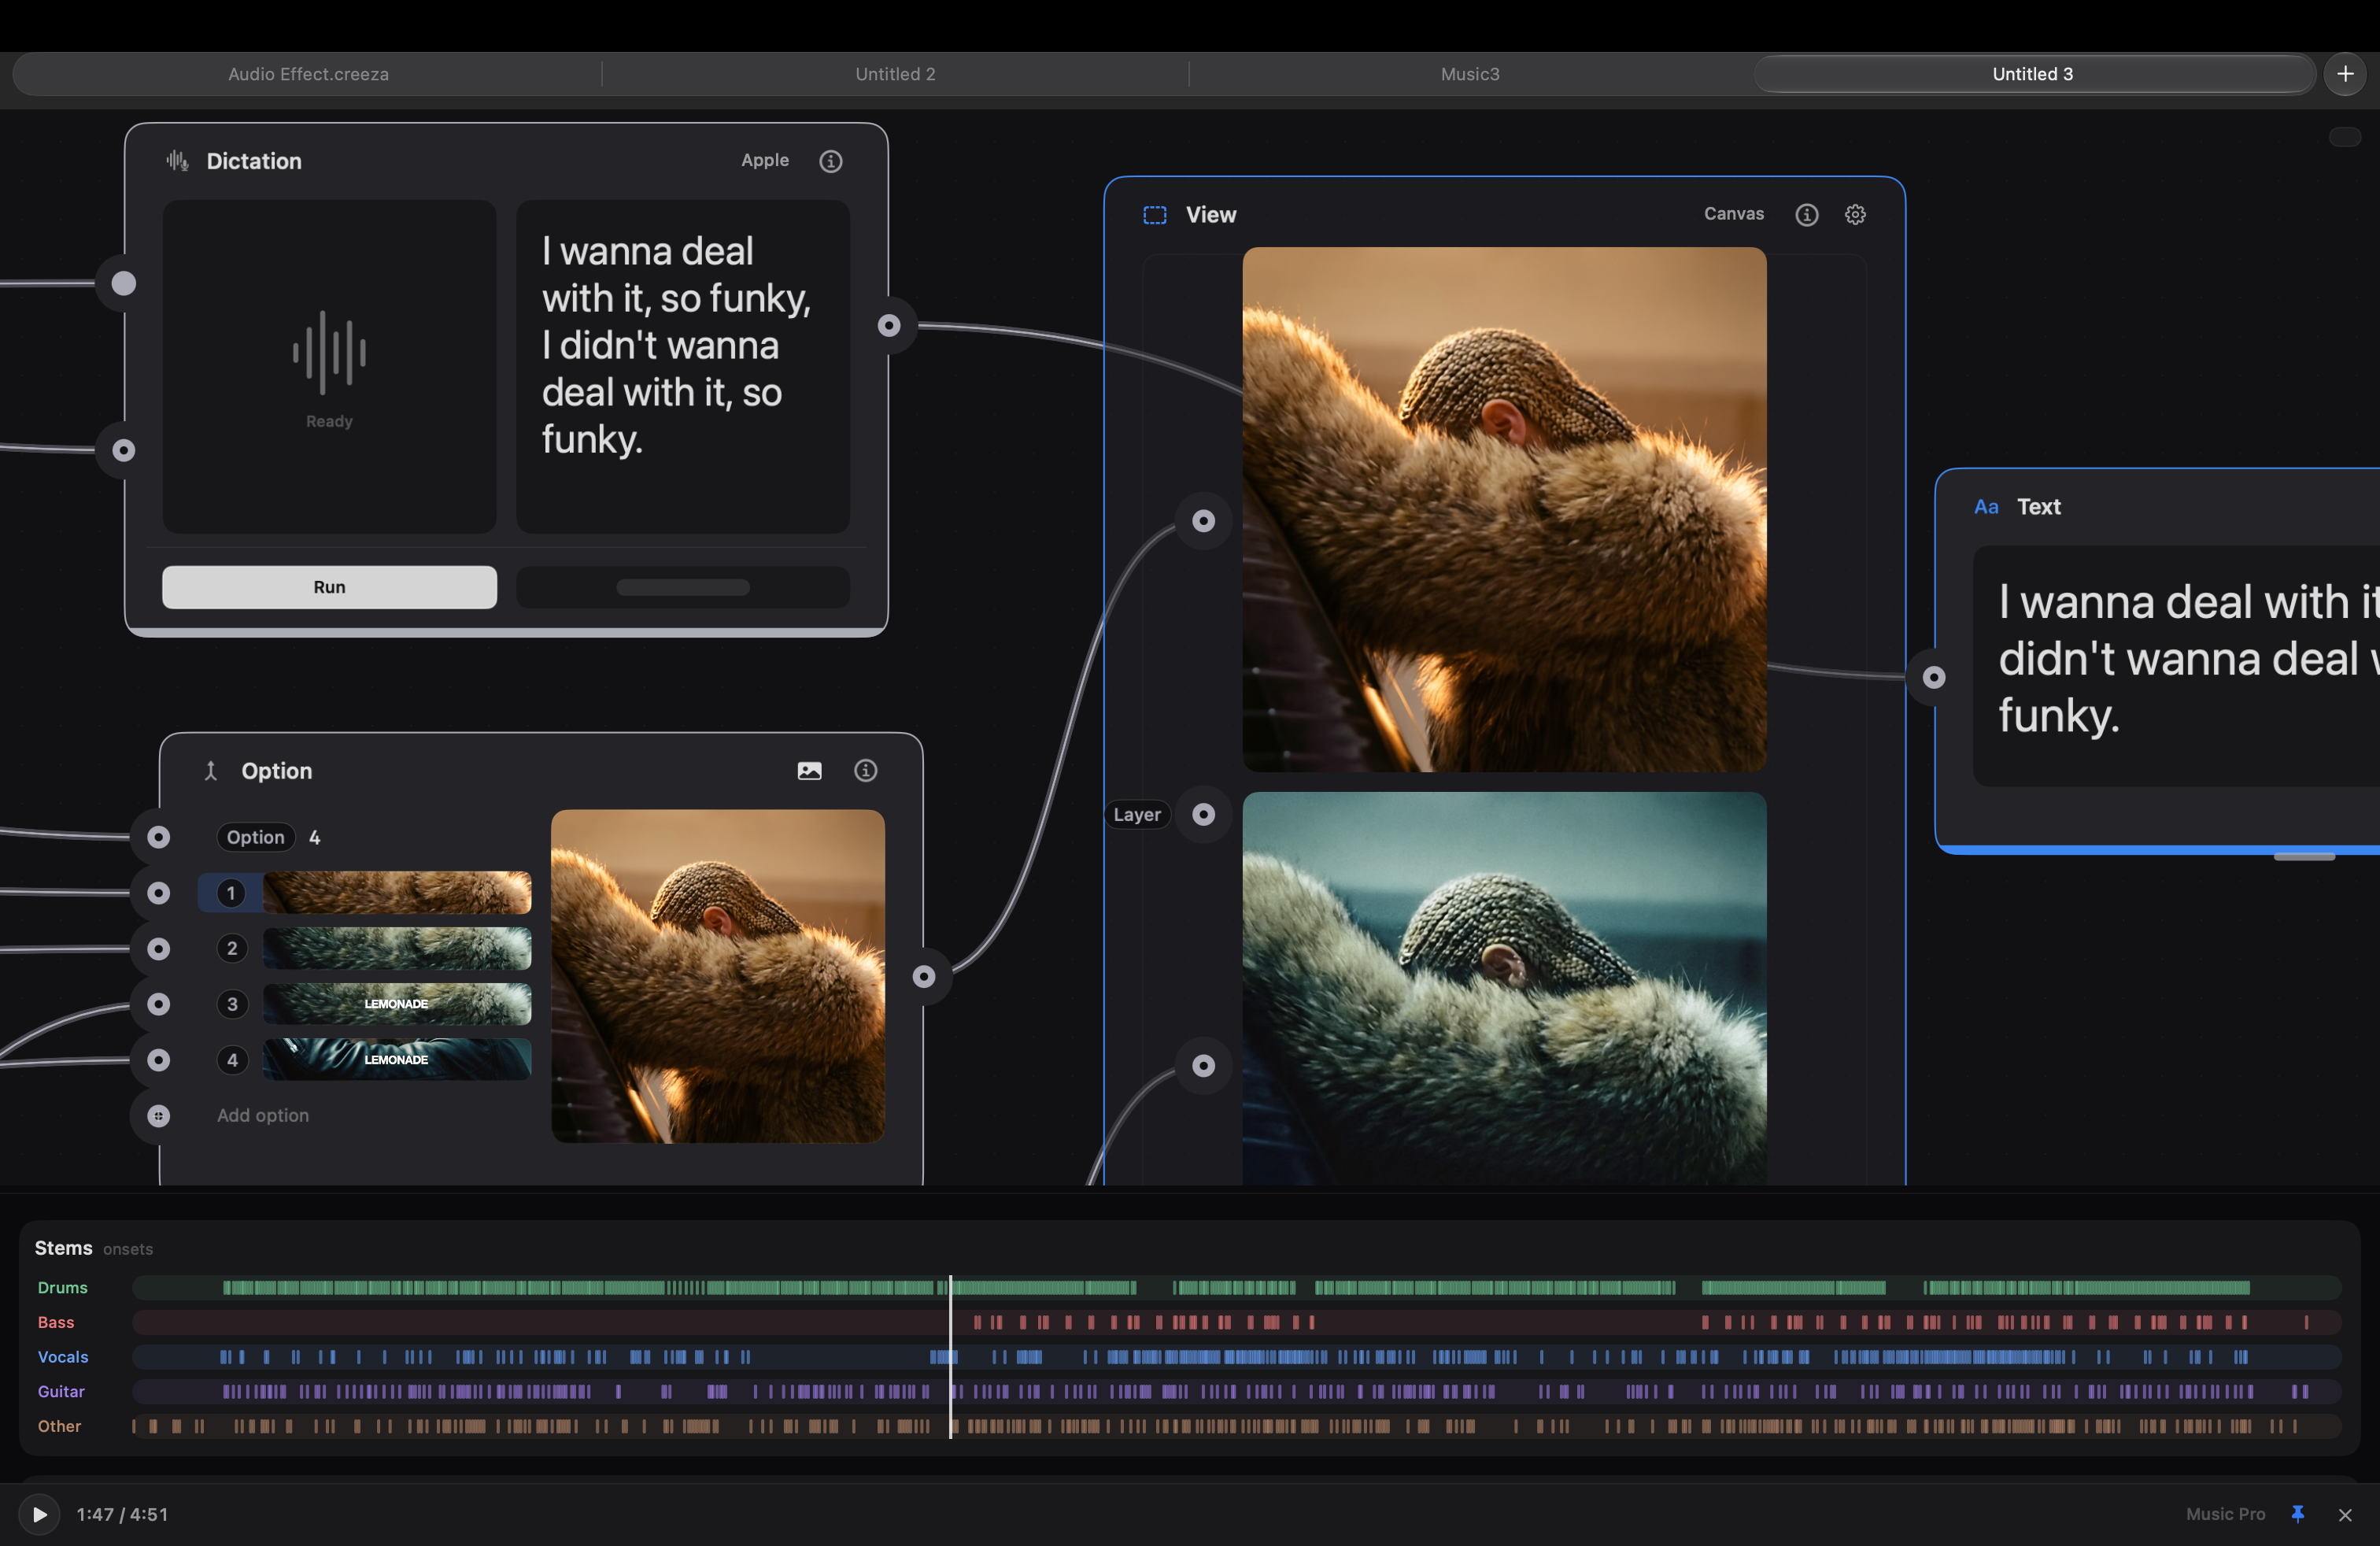Switch to Untitled 2 tab
This screenshot has height=1546, width=2380.
(895, 74)
